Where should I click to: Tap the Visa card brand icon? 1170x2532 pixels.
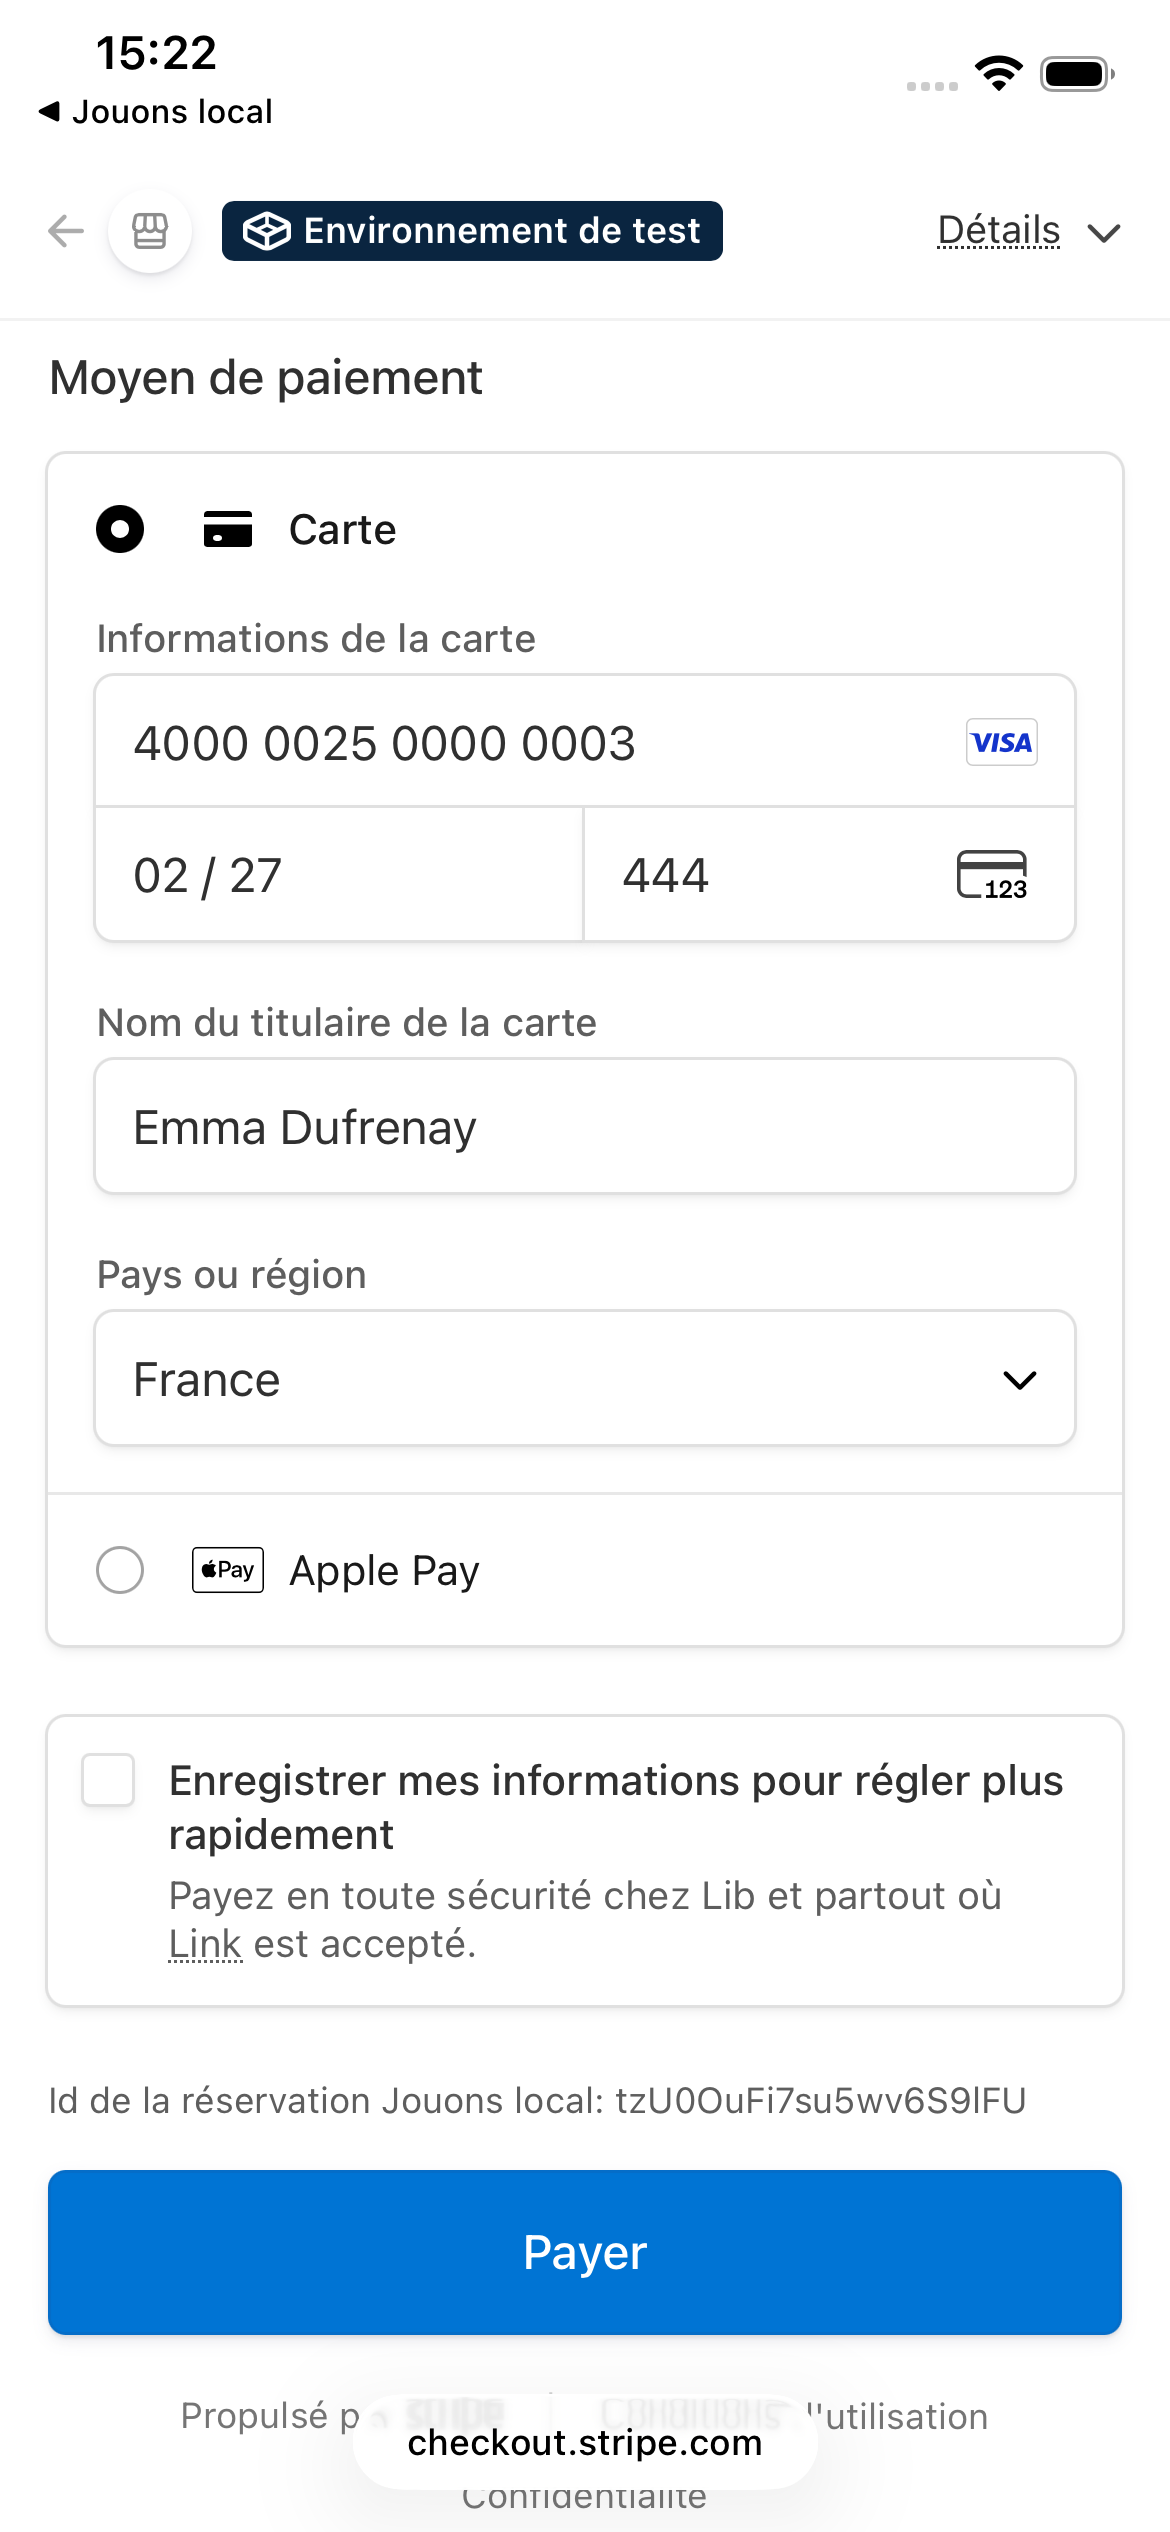(1001, 743)
